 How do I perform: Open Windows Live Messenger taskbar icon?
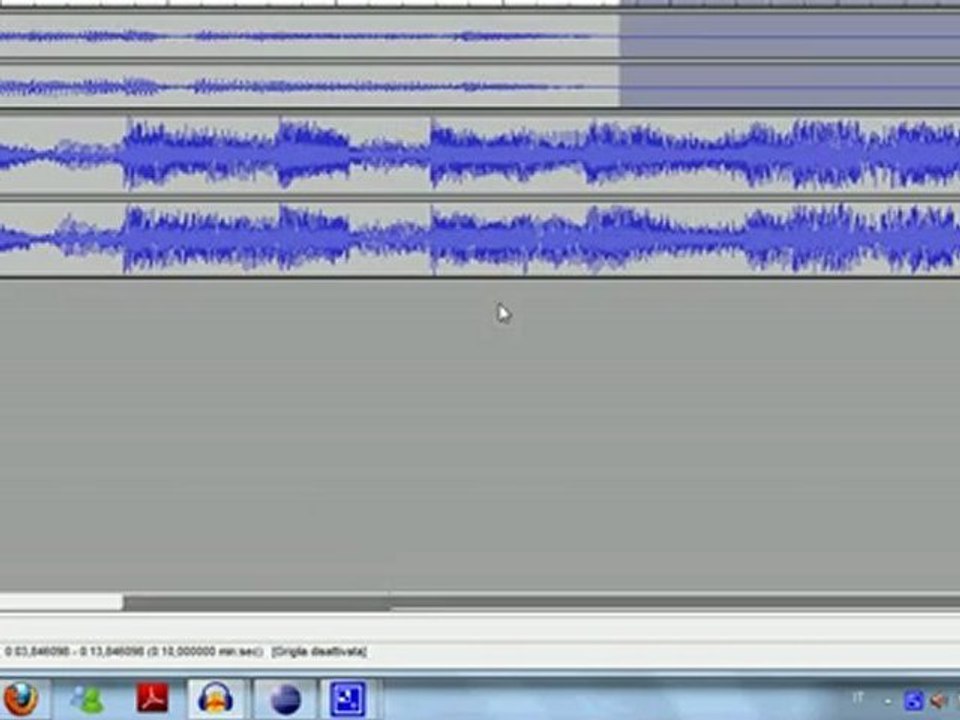(87, 699)
